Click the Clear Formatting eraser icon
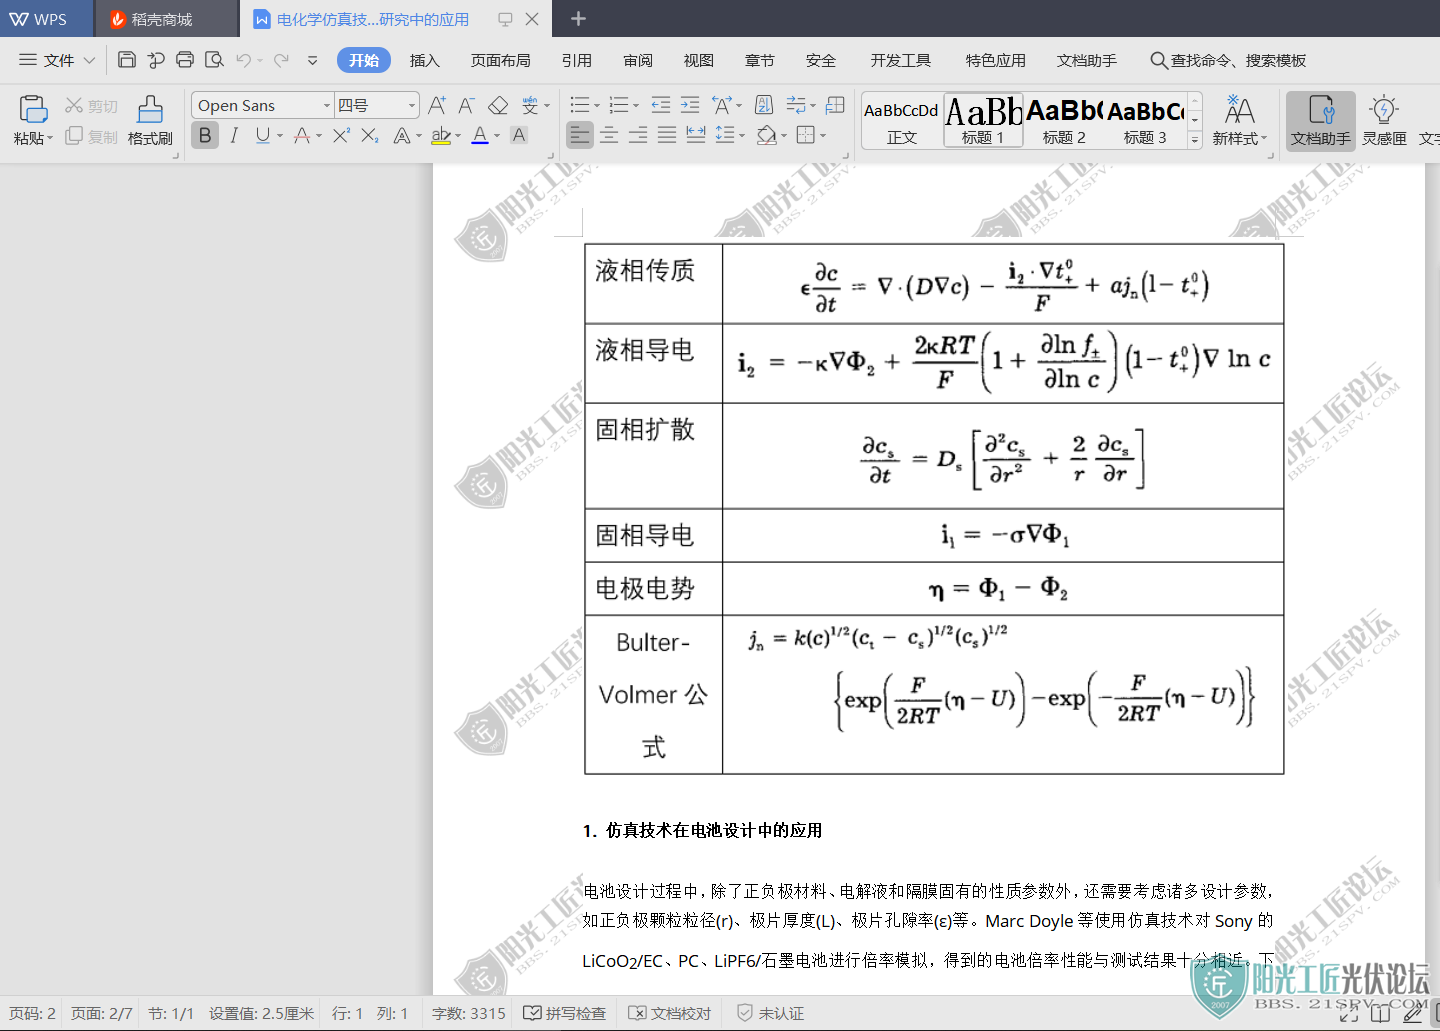Screen dimensions: 1440x1031 498,105
